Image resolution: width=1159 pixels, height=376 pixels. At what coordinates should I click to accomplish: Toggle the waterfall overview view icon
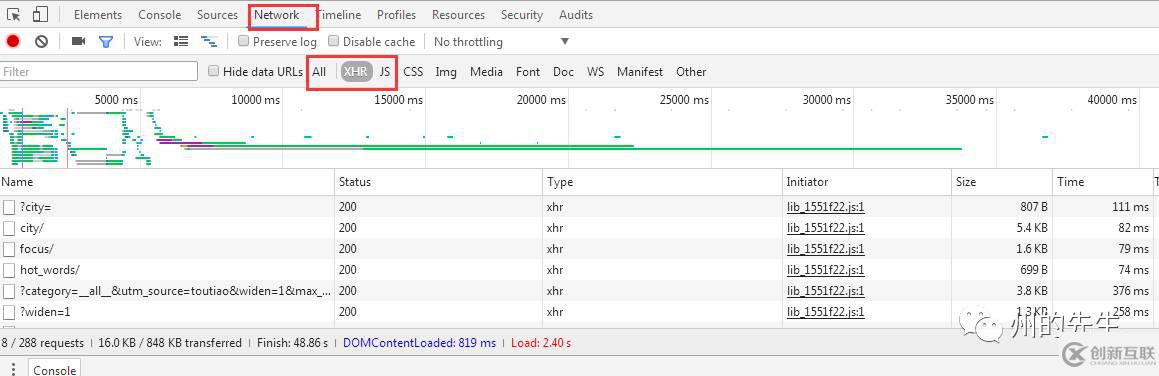point(209,41)
